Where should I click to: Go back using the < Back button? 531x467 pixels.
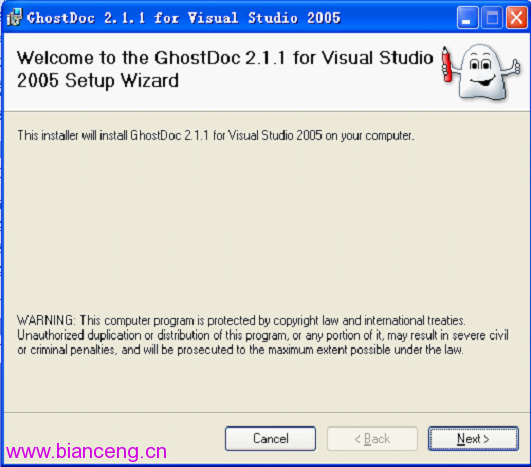(x=372, y=439)
